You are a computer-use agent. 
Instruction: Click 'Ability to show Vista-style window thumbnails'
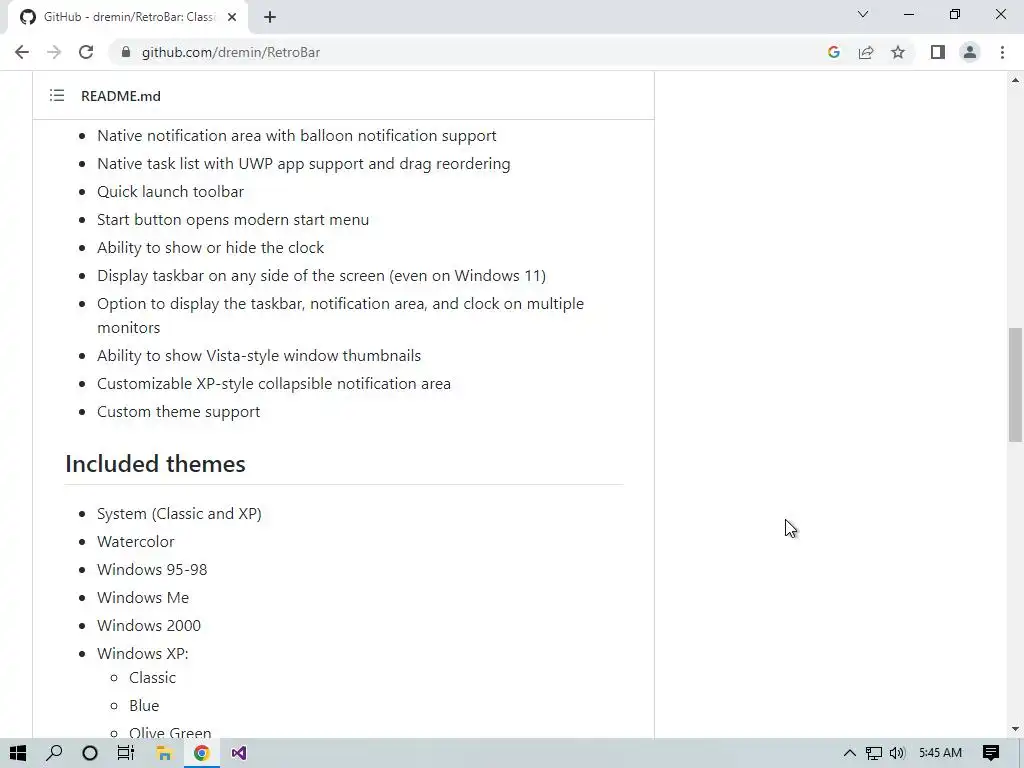pos(259,355)
